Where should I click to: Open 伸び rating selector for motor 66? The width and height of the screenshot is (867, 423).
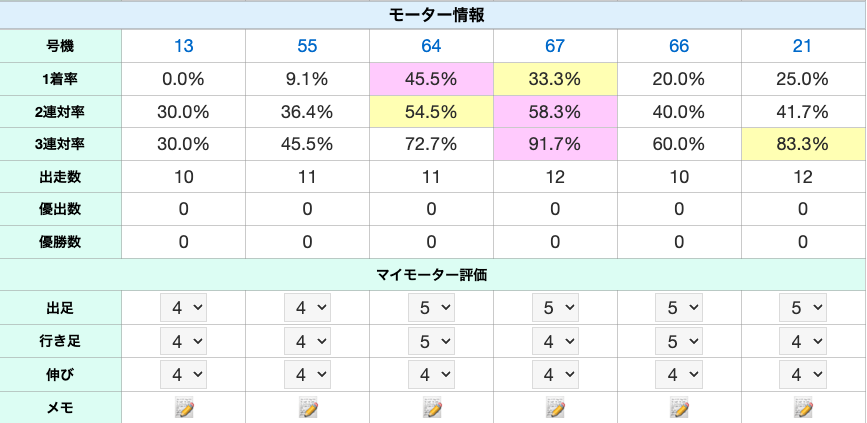coord(680,374)
